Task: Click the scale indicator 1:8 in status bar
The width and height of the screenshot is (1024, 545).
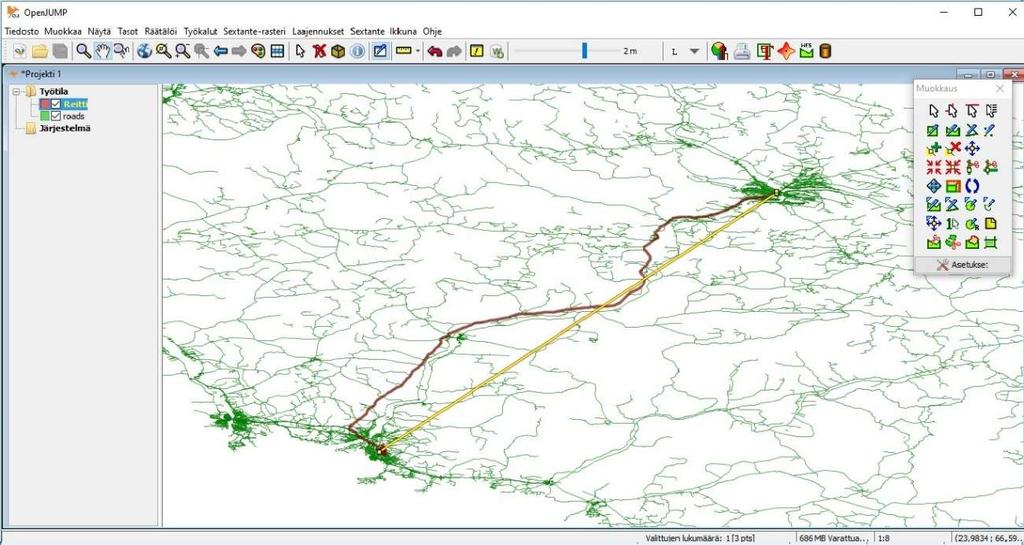Action: [x=884, y=538]
